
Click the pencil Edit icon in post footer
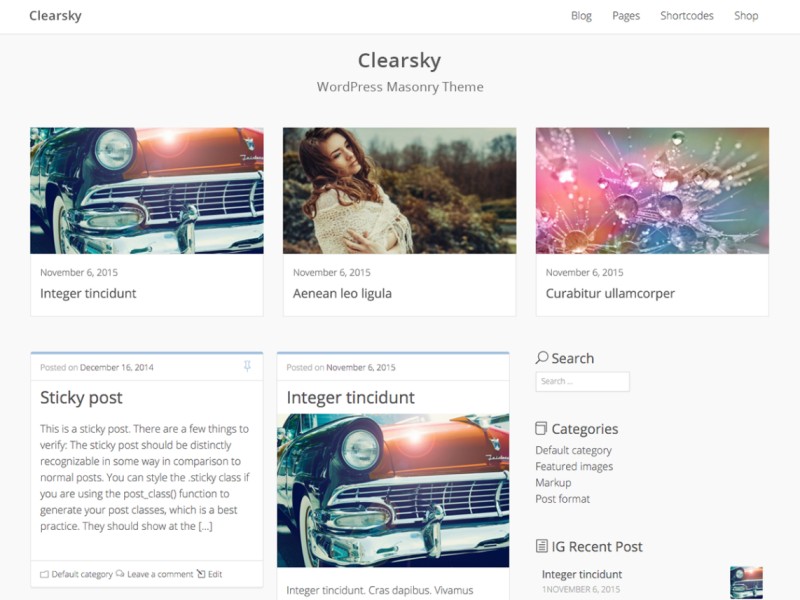(201, 574)
